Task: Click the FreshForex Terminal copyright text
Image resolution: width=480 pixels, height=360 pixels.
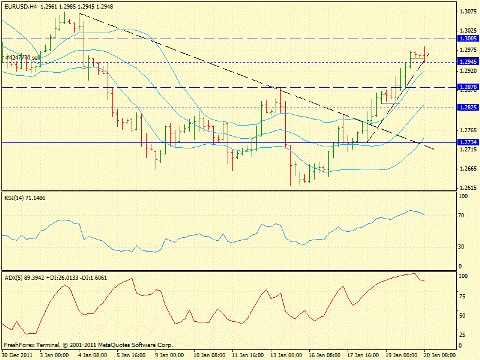Action: [88, 345]
